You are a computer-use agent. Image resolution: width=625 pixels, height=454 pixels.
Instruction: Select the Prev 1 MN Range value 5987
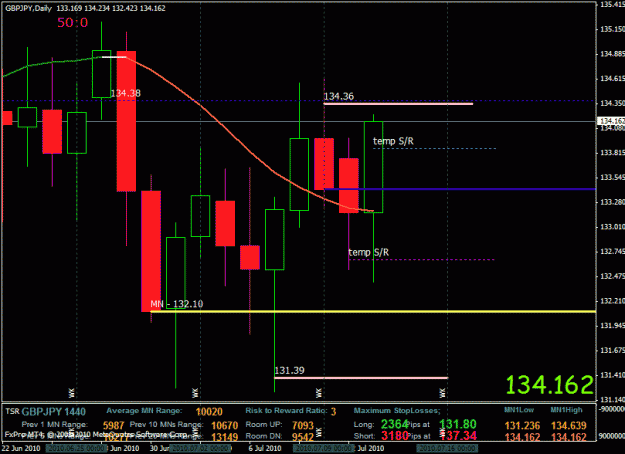(114, 426)
